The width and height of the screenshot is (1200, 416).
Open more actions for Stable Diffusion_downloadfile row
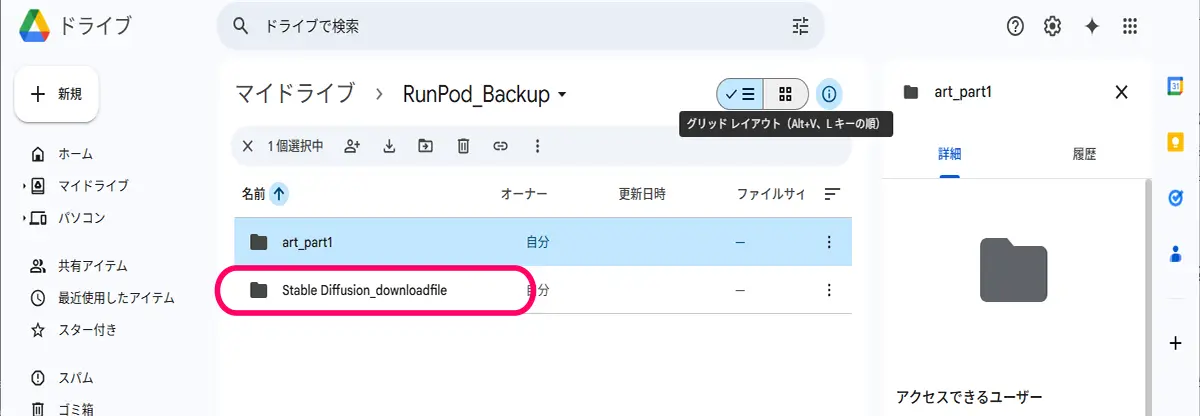828,290
